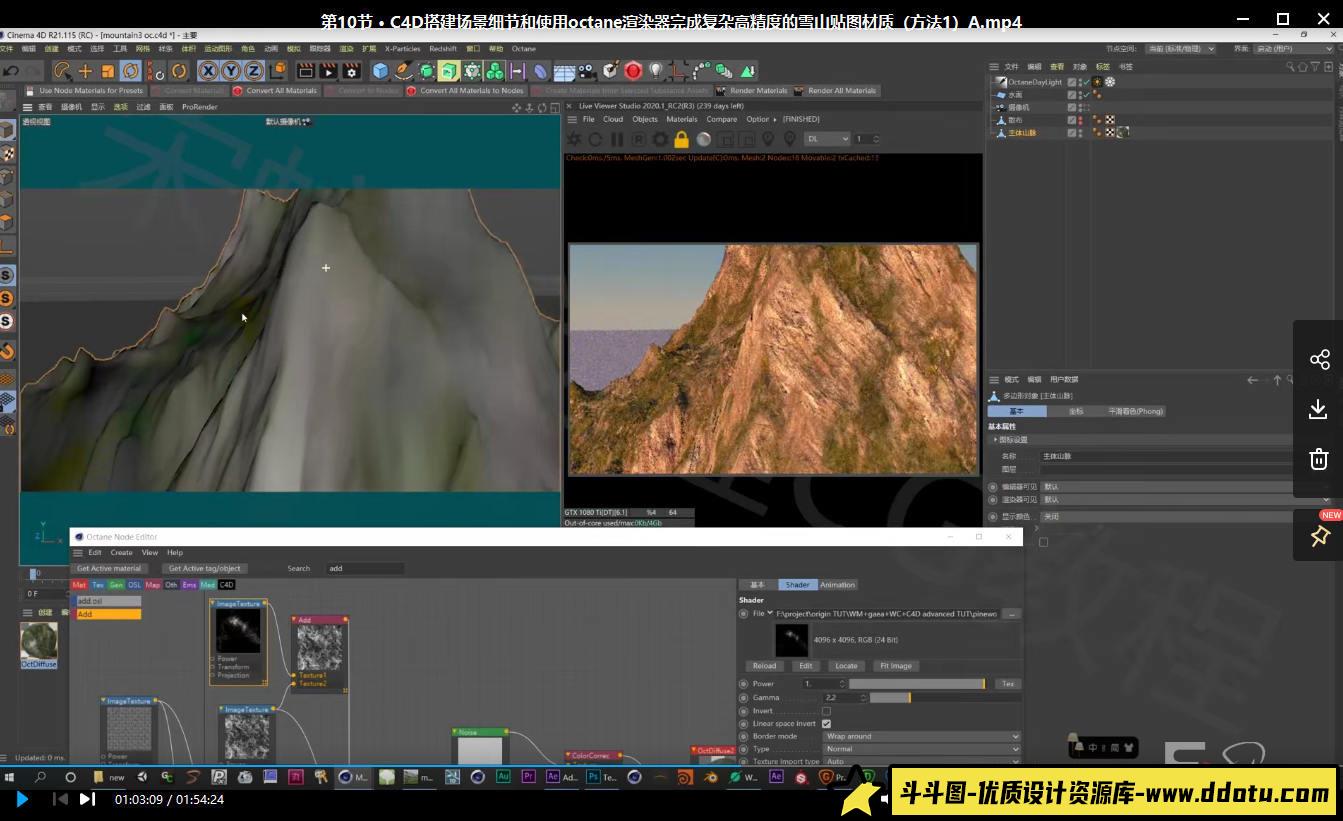Open the X-Particles menu
The width and height of the screenshot is (1343, 821).
[403, 48]
